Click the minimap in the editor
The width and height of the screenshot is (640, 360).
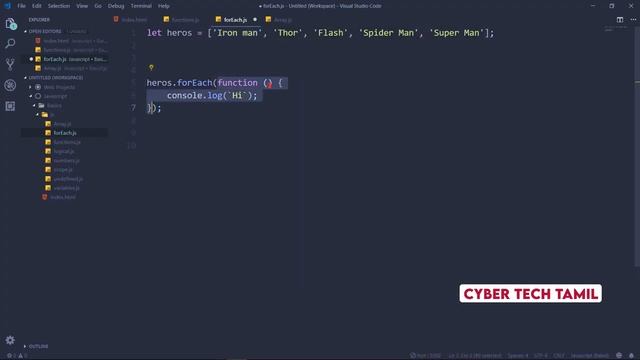(x=616, y=29)
